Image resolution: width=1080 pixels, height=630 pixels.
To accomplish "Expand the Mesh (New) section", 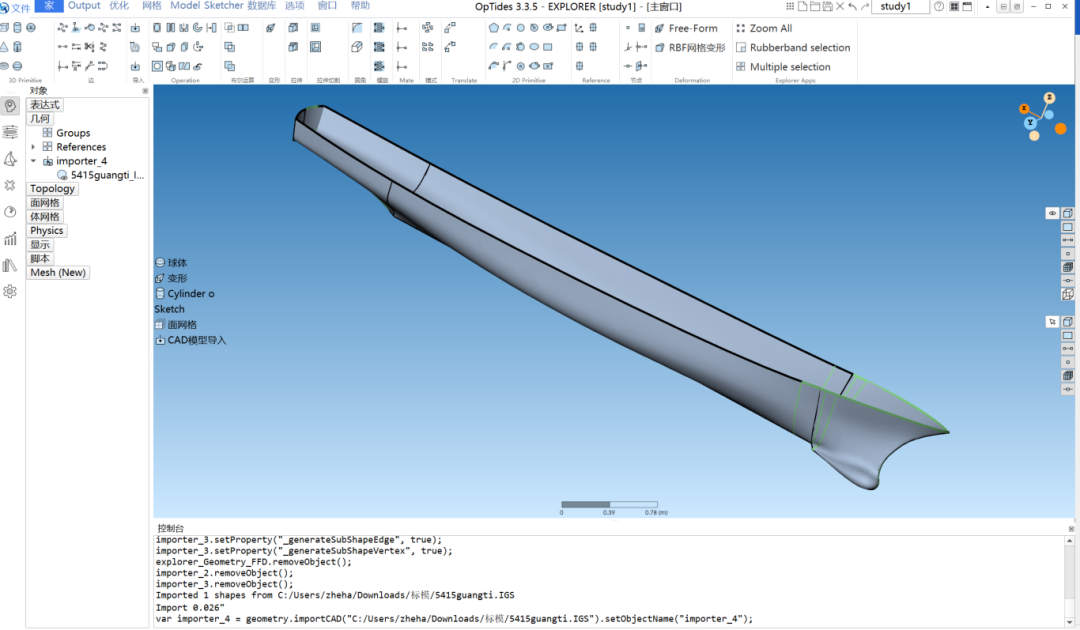I will pos(58,273).
